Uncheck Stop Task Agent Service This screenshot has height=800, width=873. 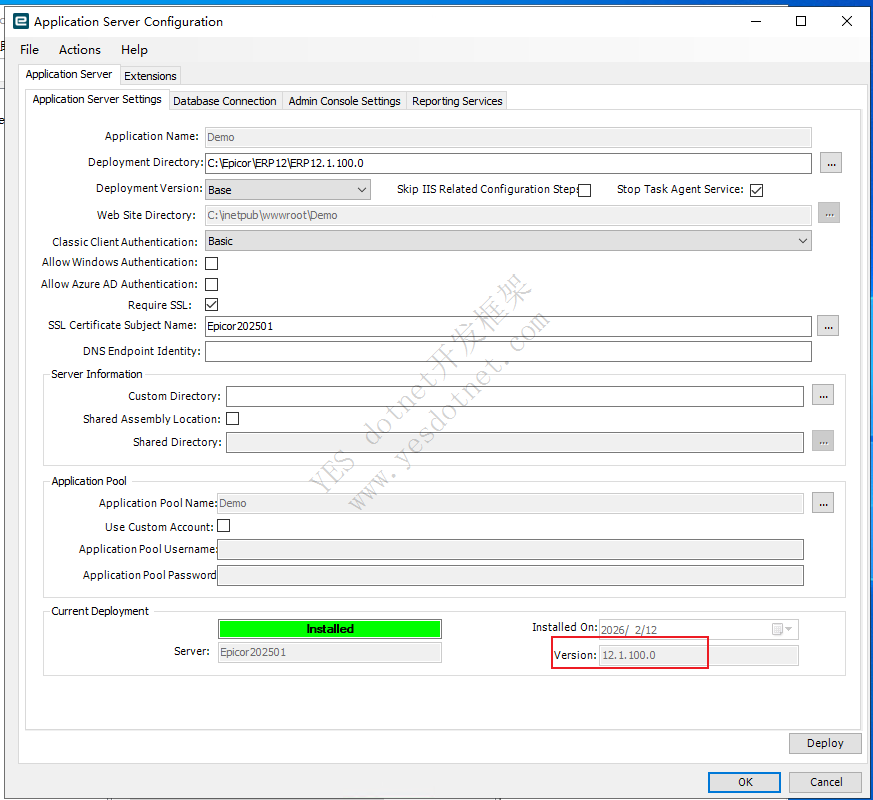tap(756, 190)
